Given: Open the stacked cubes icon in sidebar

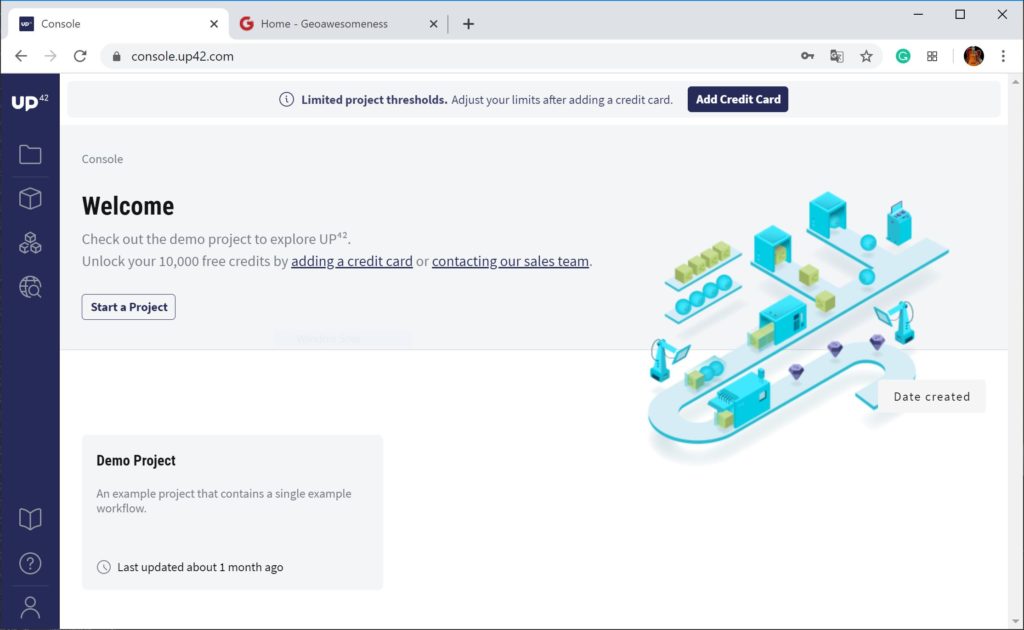Looking at the screenshot, I should pyautogui.click(x=30, y=243).
